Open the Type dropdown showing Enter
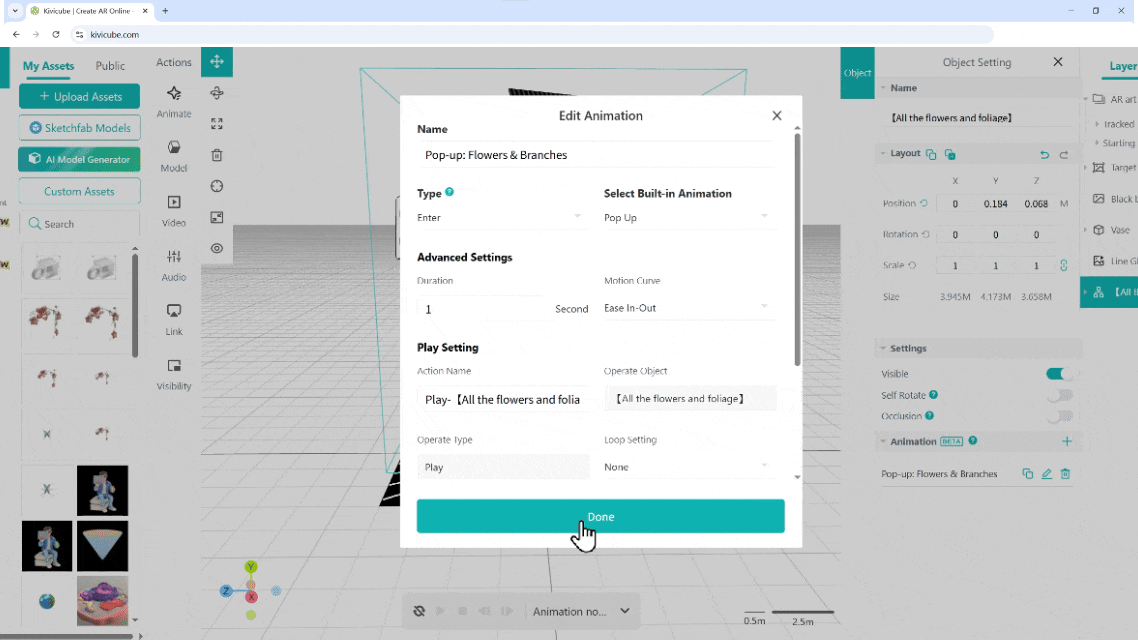 point(501,217)
